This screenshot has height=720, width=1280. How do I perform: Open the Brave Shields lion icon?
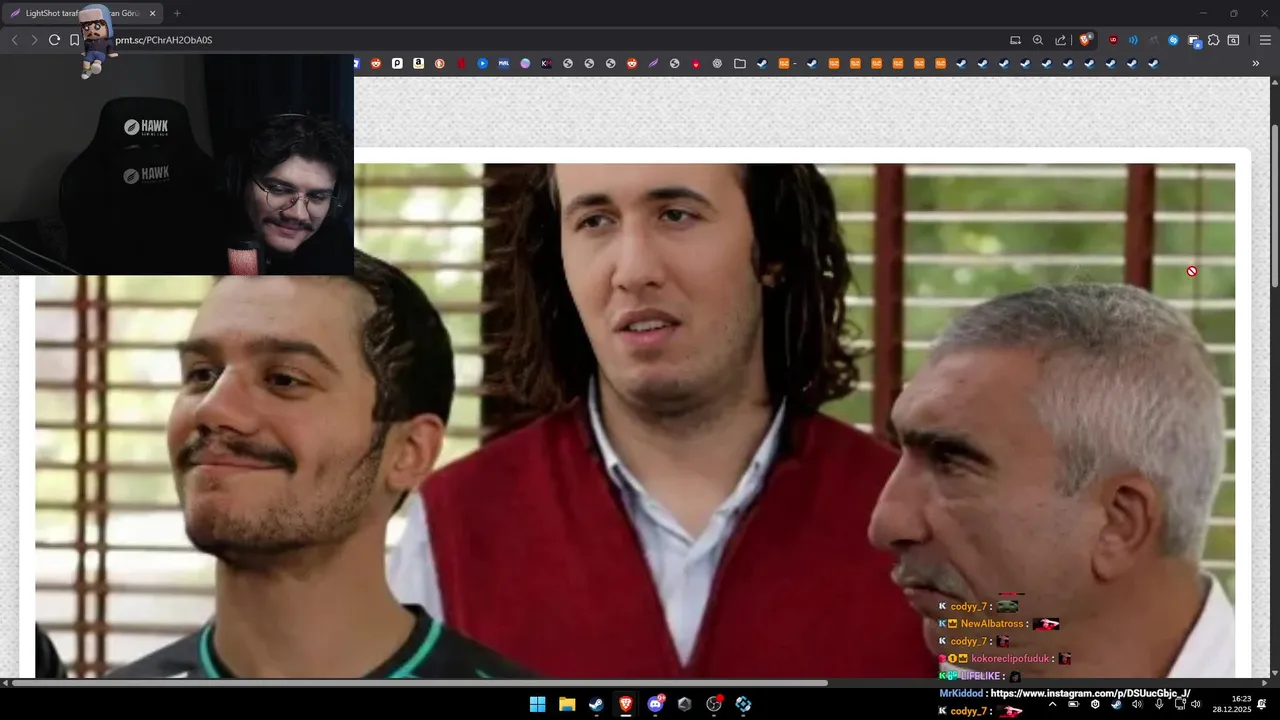(1085, 40)
